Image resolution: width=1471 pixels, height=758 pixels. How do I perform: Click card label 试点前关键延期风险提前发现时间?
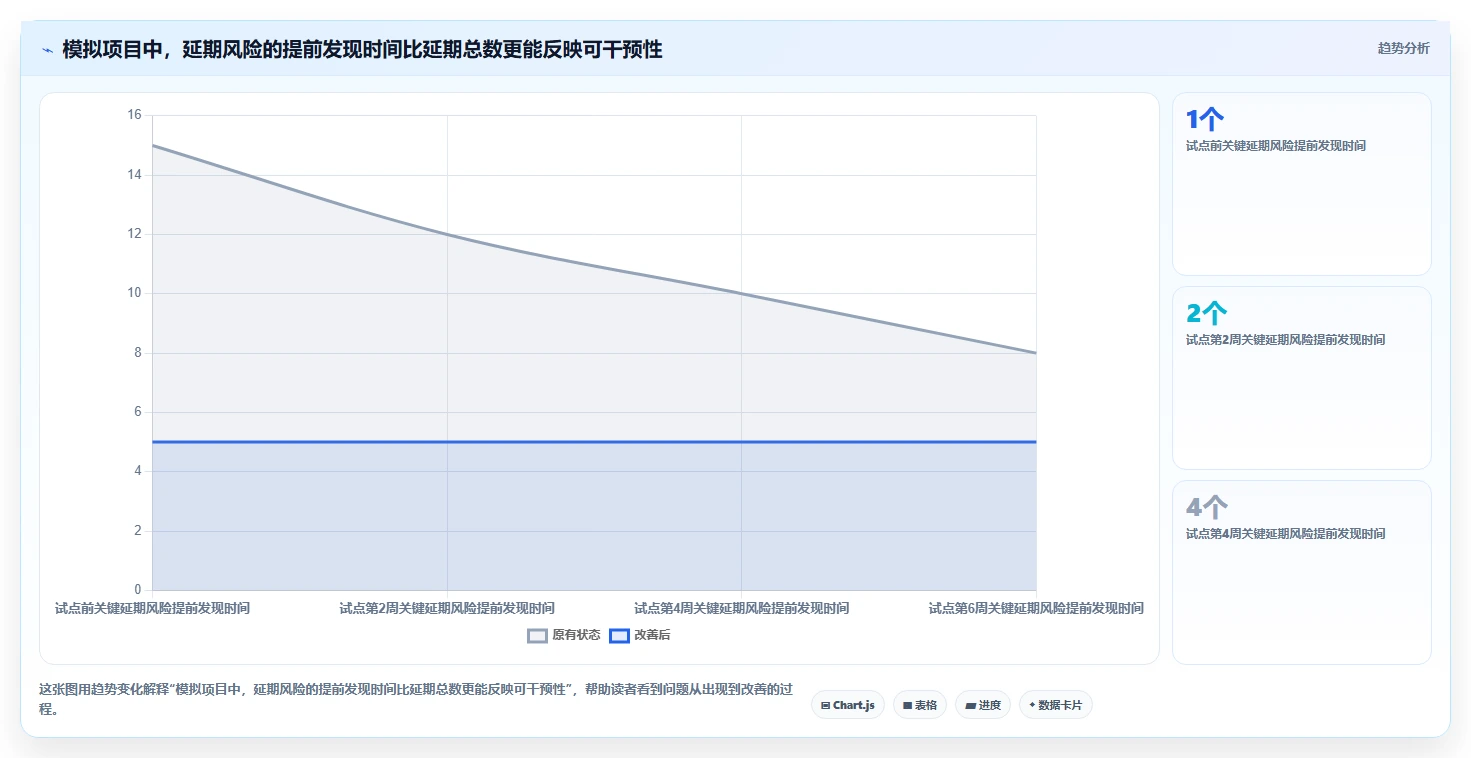(x=1276, y=146)
